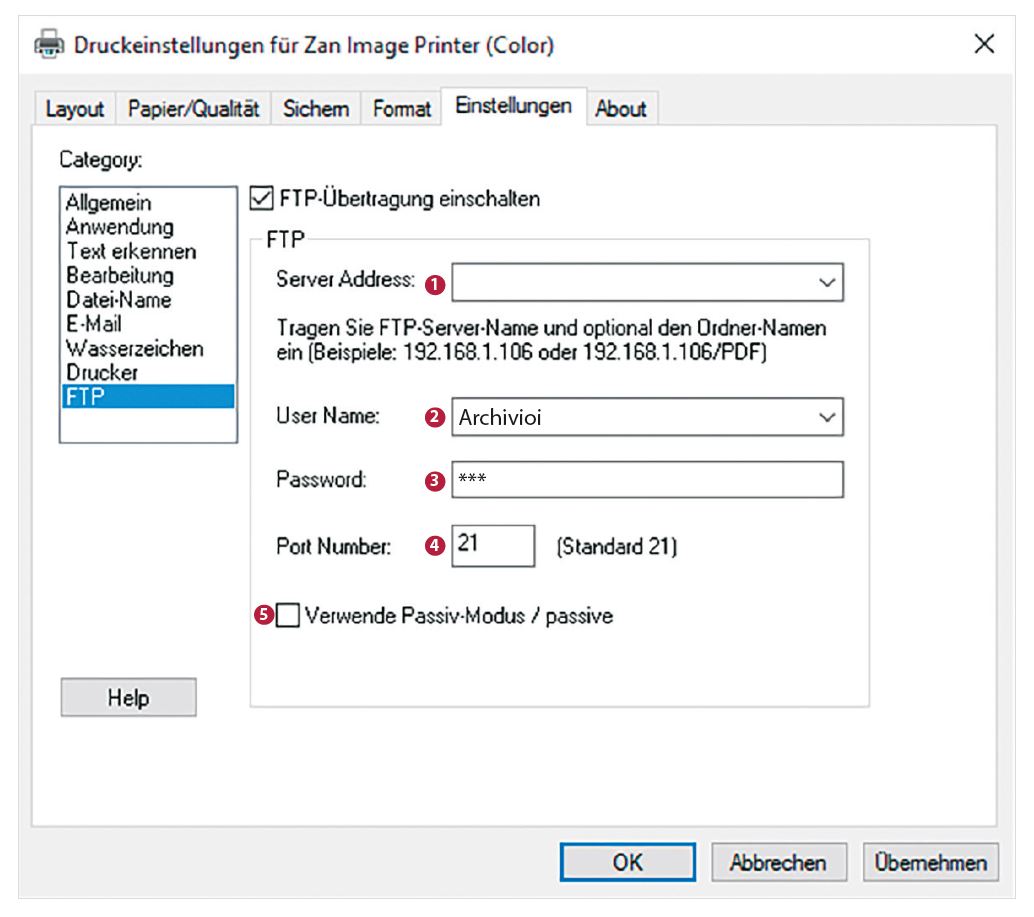Close the Druckeinstellungen dialog window
The image size is (1034, 917).
(984, 45)
